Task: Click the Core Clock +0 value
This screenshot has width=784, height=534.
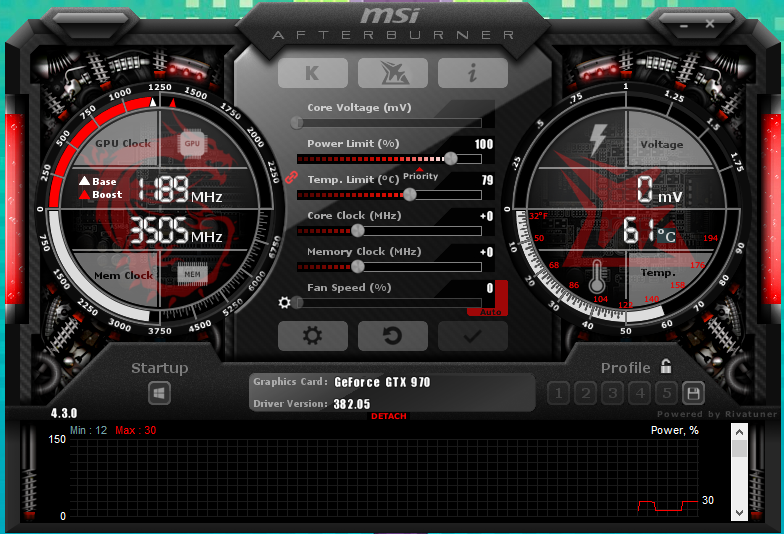Action: (486, 216)
